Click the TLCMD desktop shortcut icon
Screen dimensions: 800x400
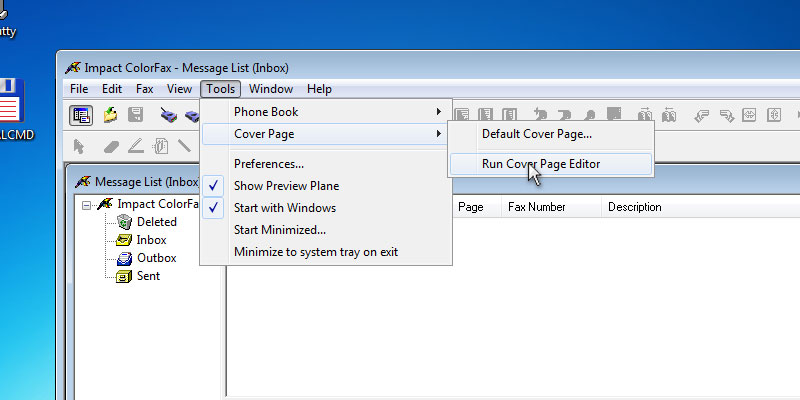[10, 103]
